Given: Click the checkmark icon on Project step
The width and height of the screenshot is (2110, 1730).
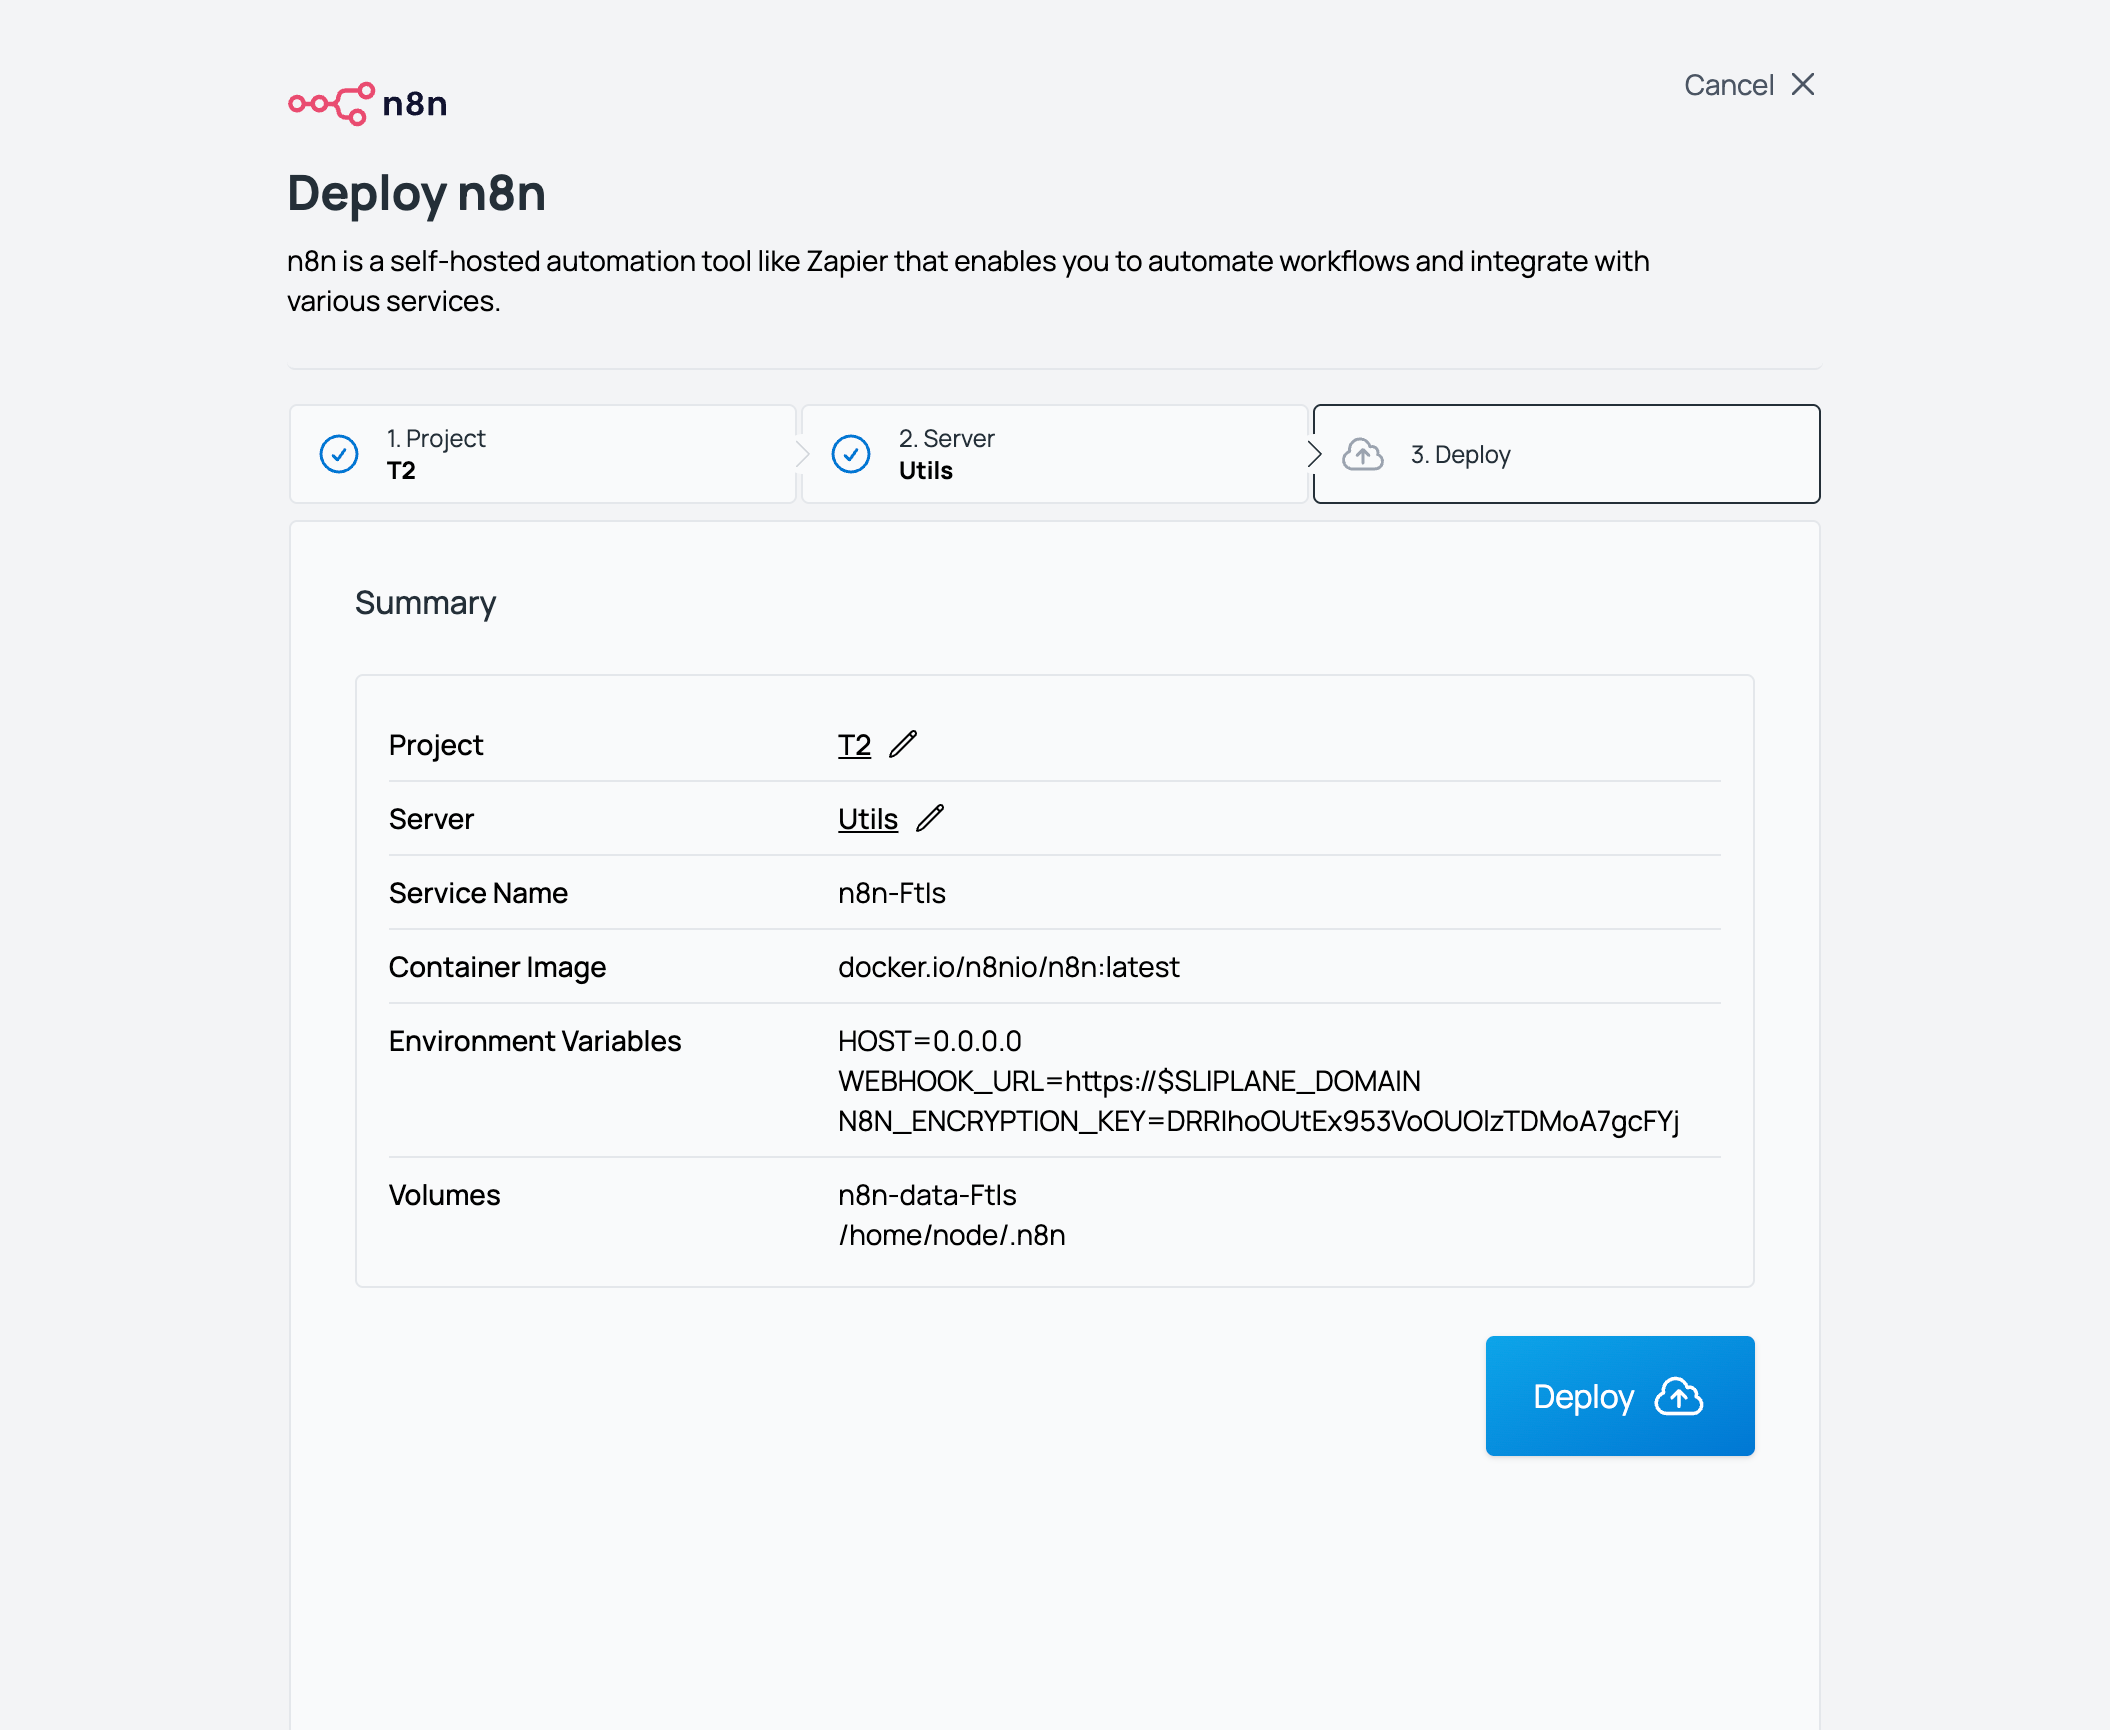Looking at the screenshot, I should click(339, 454).
